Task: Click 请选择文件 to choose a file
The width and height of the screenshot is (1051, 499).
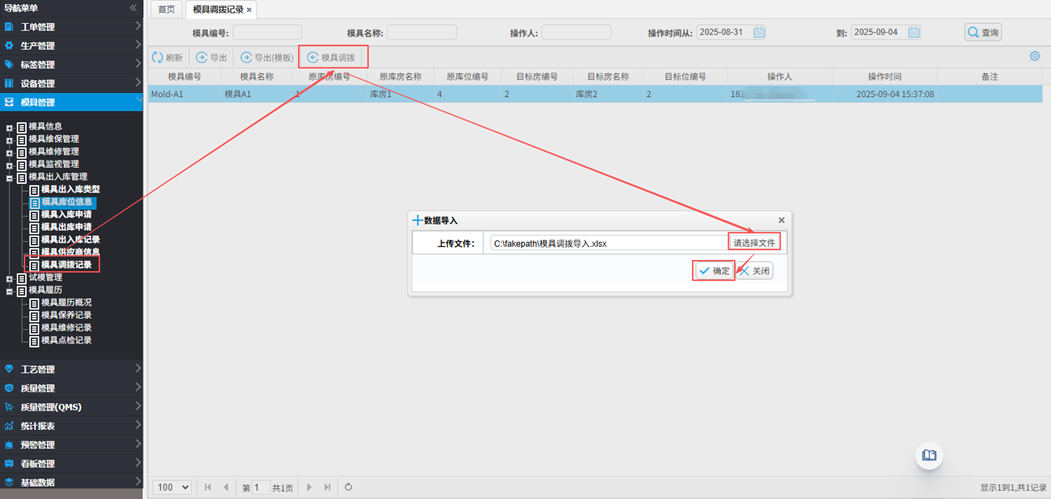Action: [x=753, y=243]
